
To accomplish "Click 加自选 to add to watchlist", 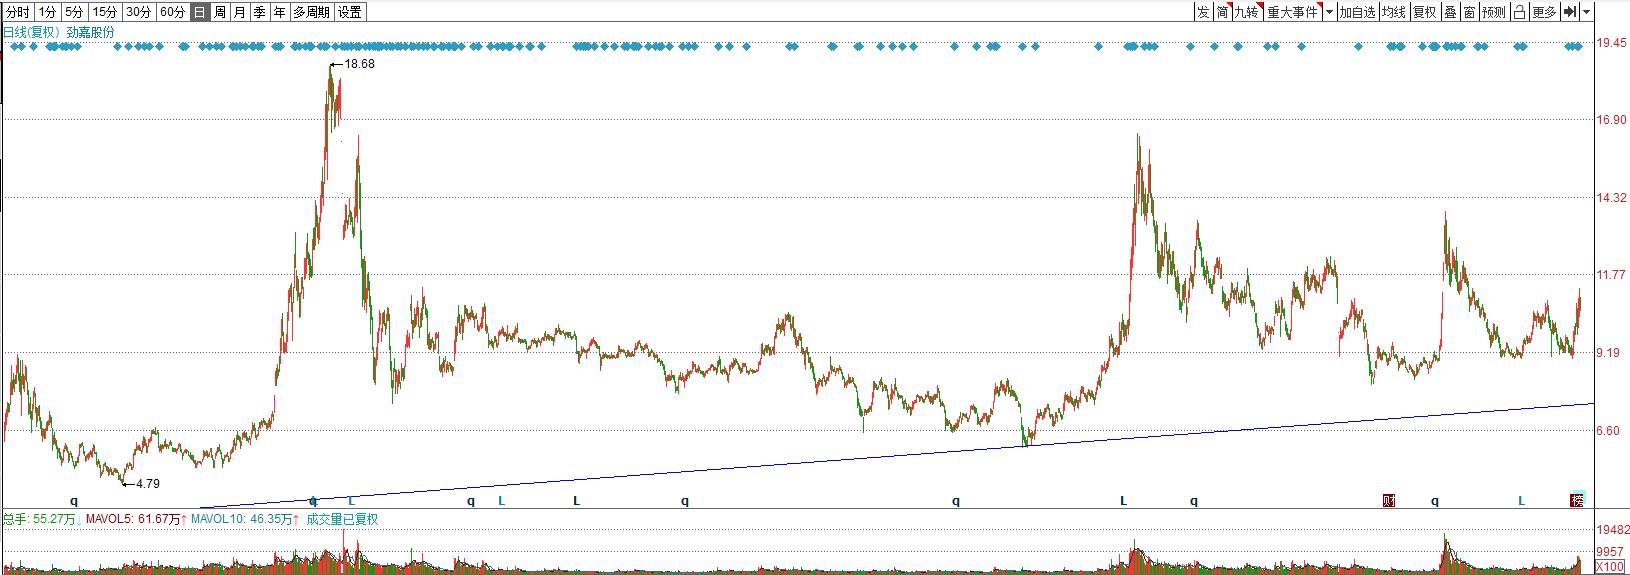I will (x=1358, y=12).
